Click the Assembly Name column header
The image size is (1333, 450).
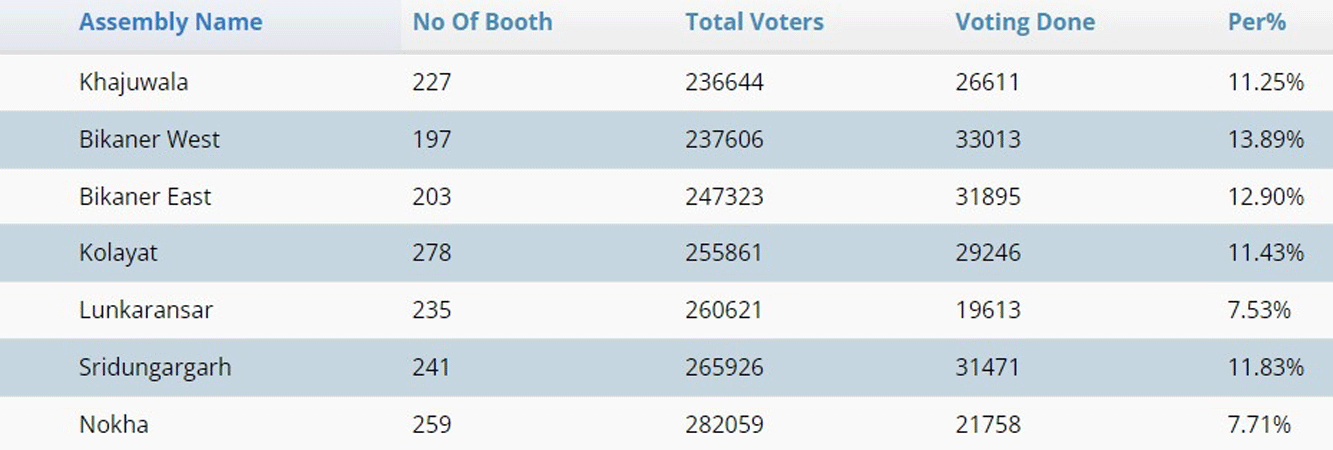(170, 22)
